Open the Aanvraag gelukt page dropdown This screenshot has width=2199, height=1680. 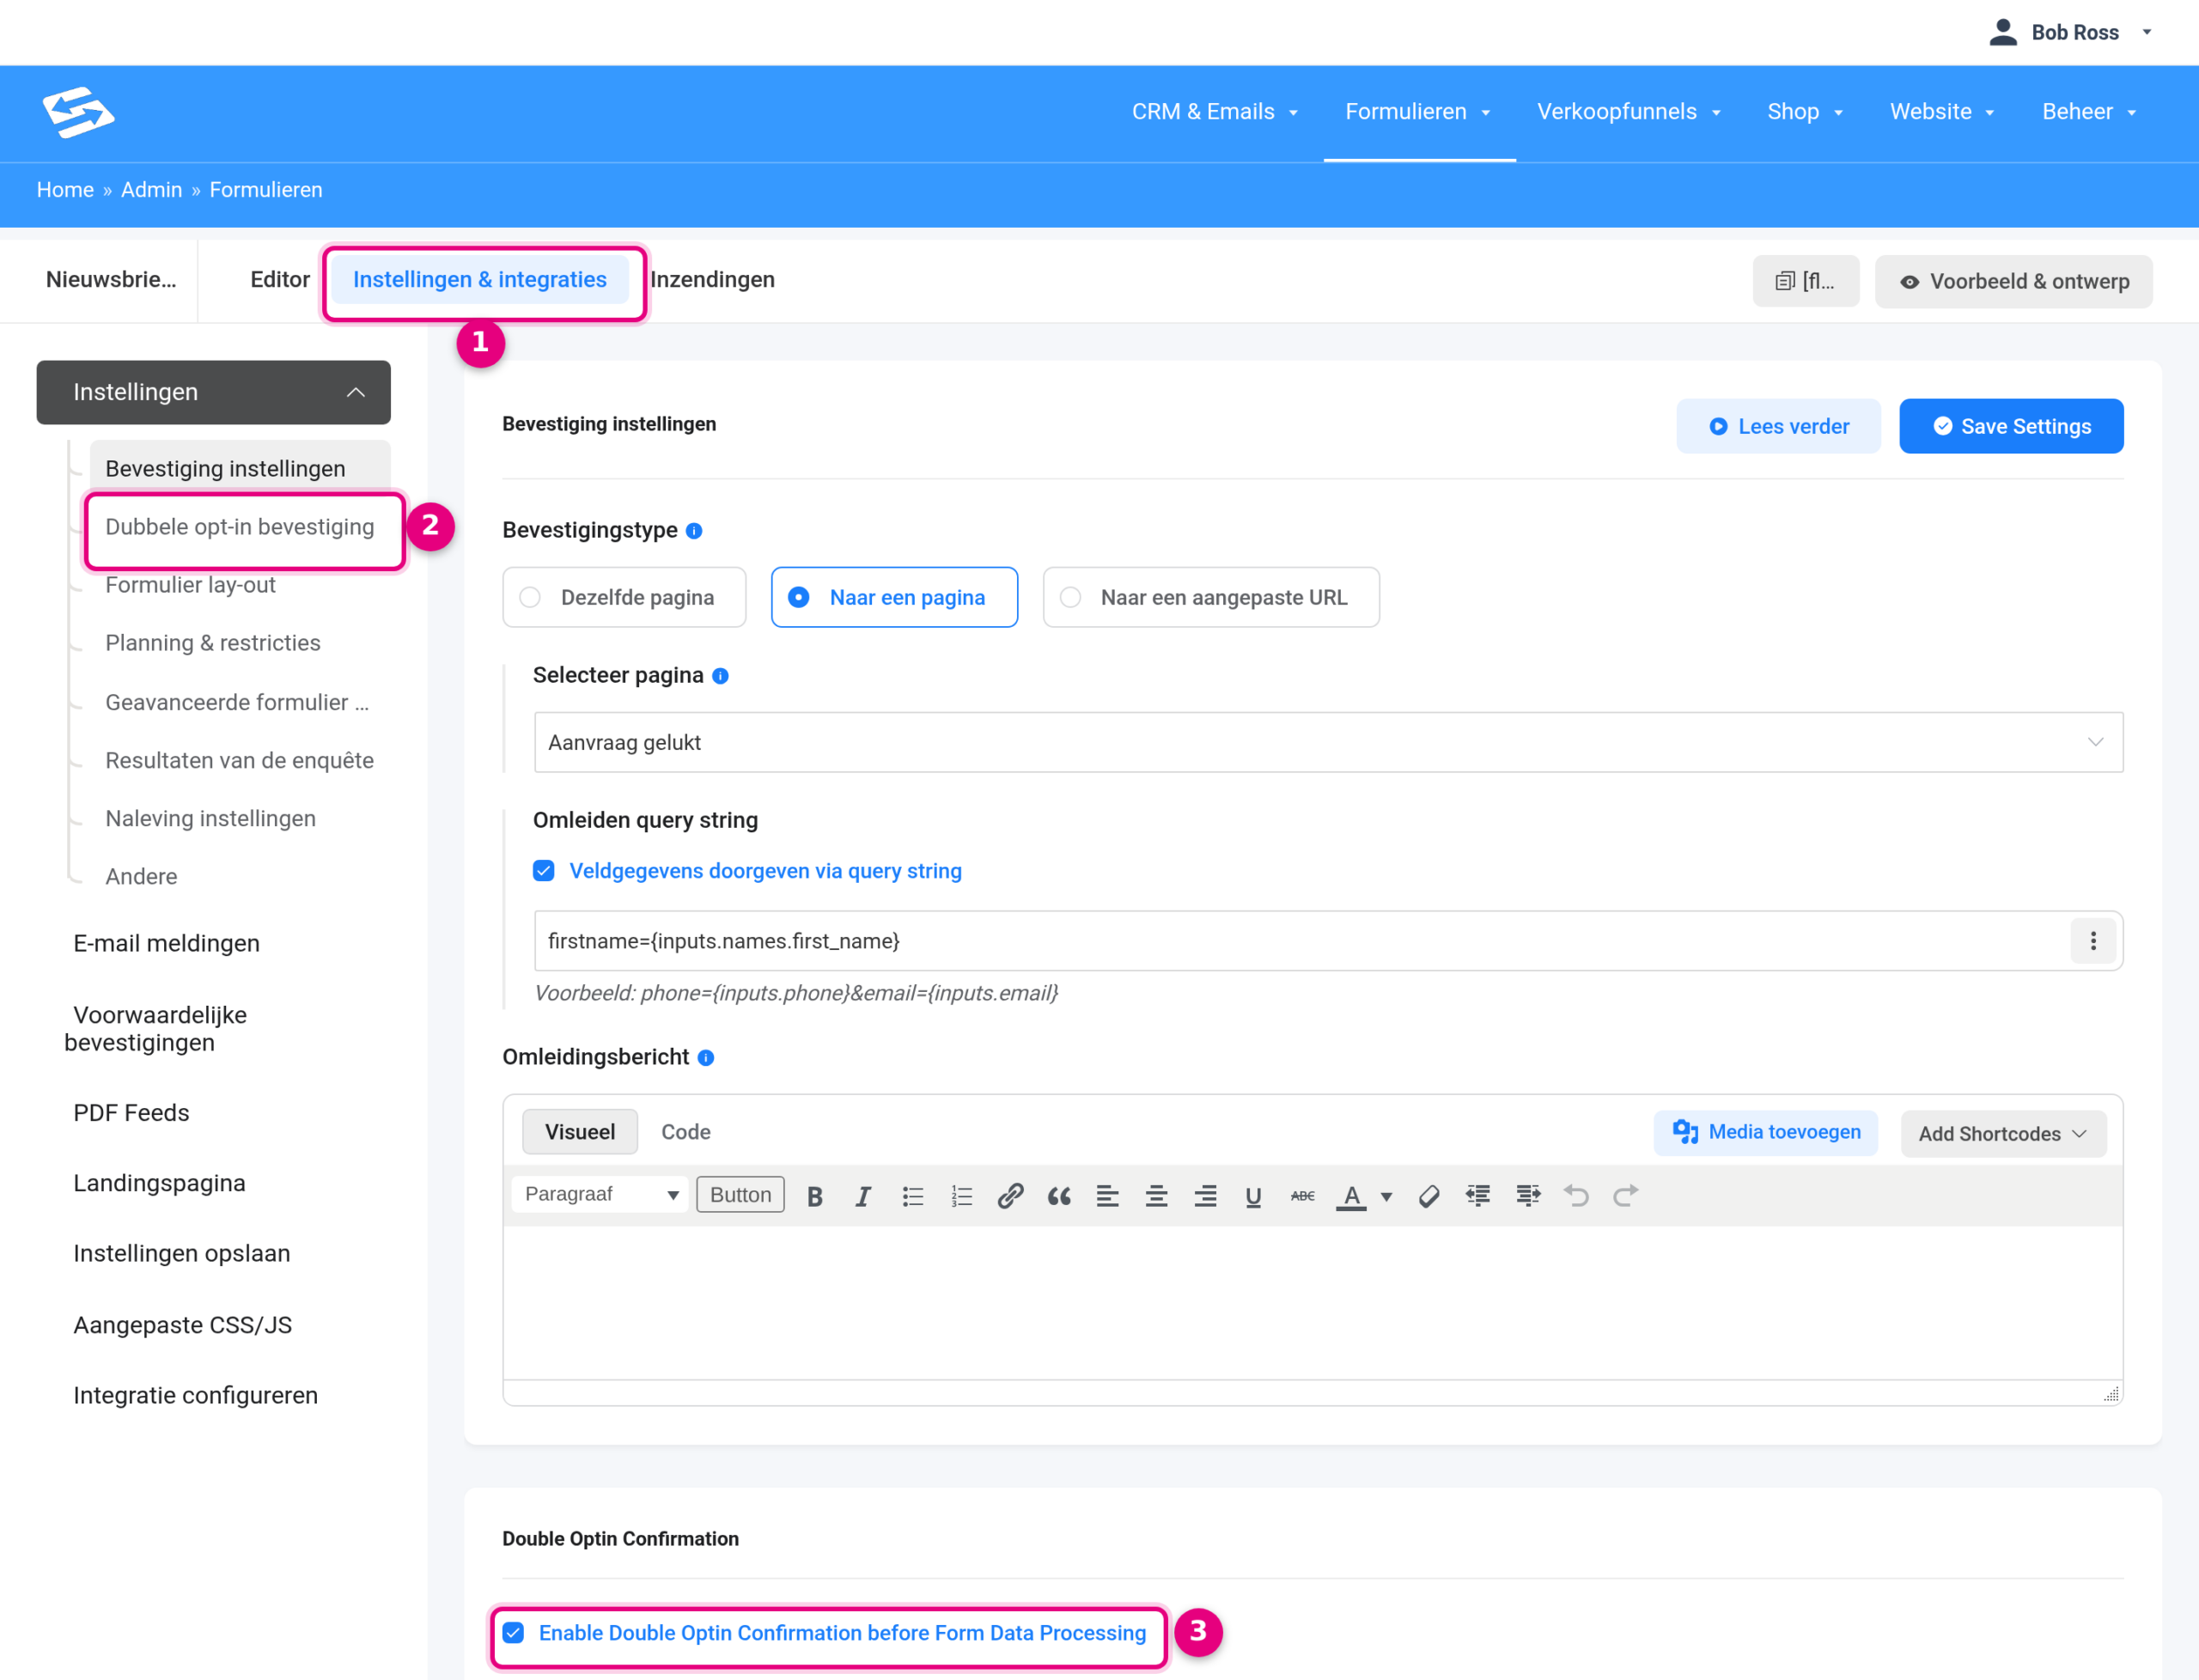pos(1328,742)
